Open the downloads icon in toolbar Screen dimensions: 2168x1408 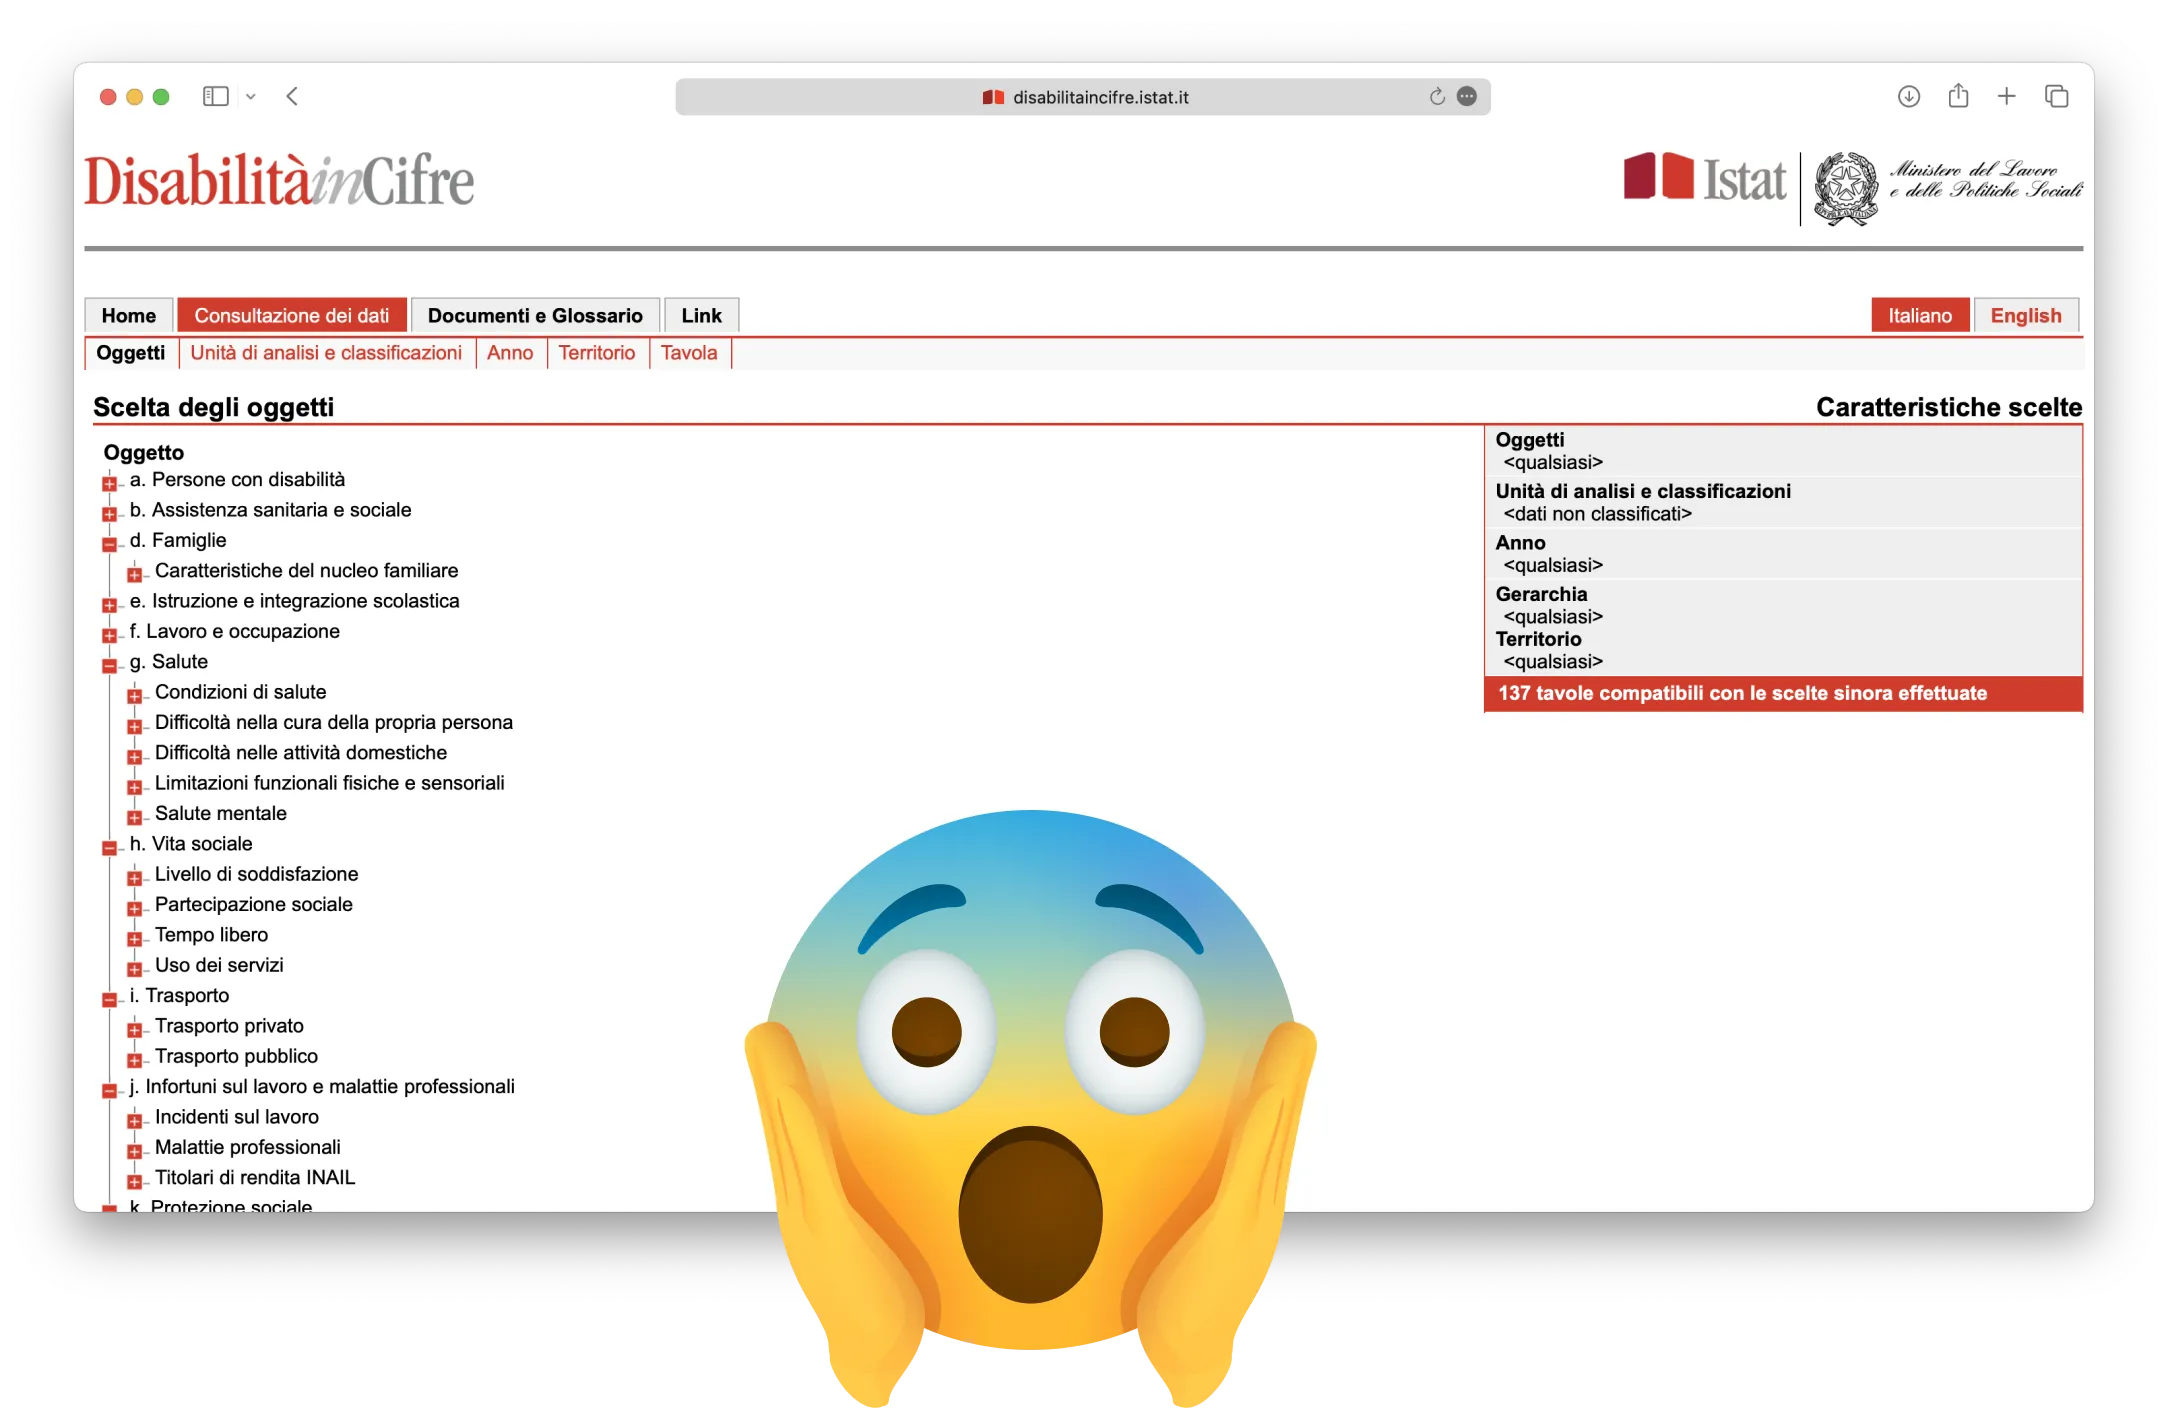click(x=1908, y=96)
